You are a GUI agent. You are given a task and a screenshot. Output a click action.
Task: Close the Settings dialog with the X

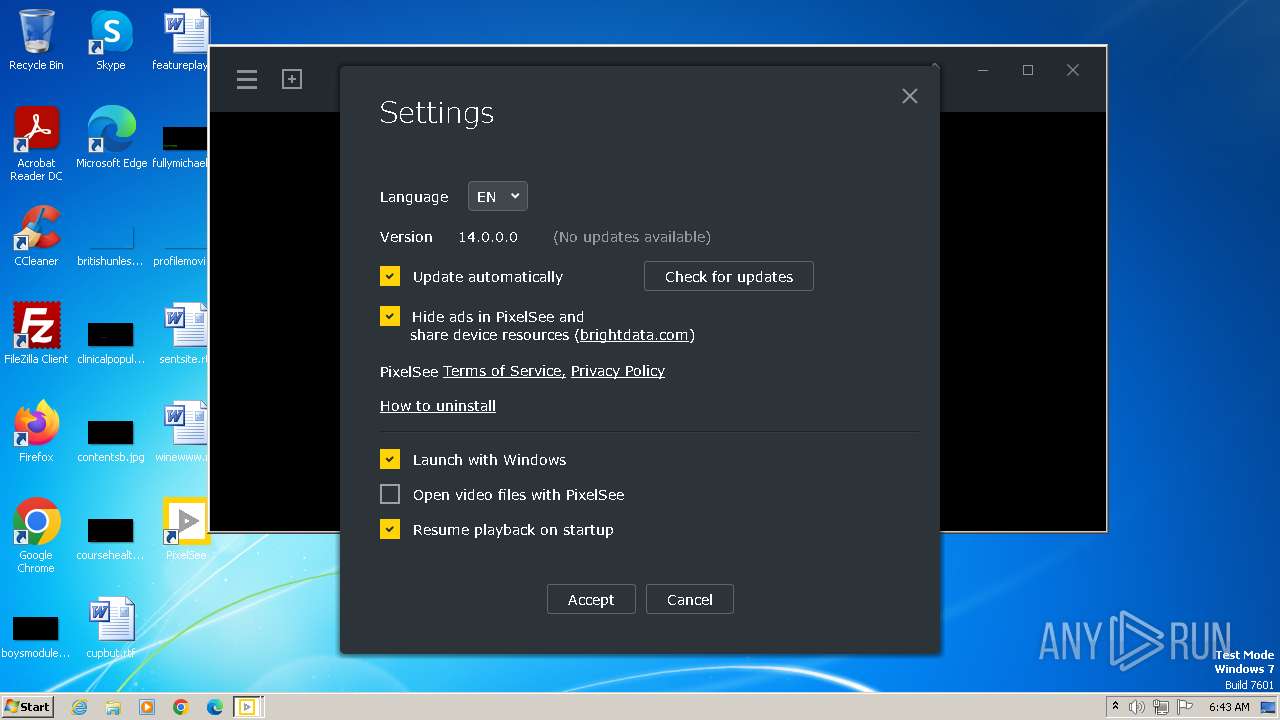[x=909, y=96]
